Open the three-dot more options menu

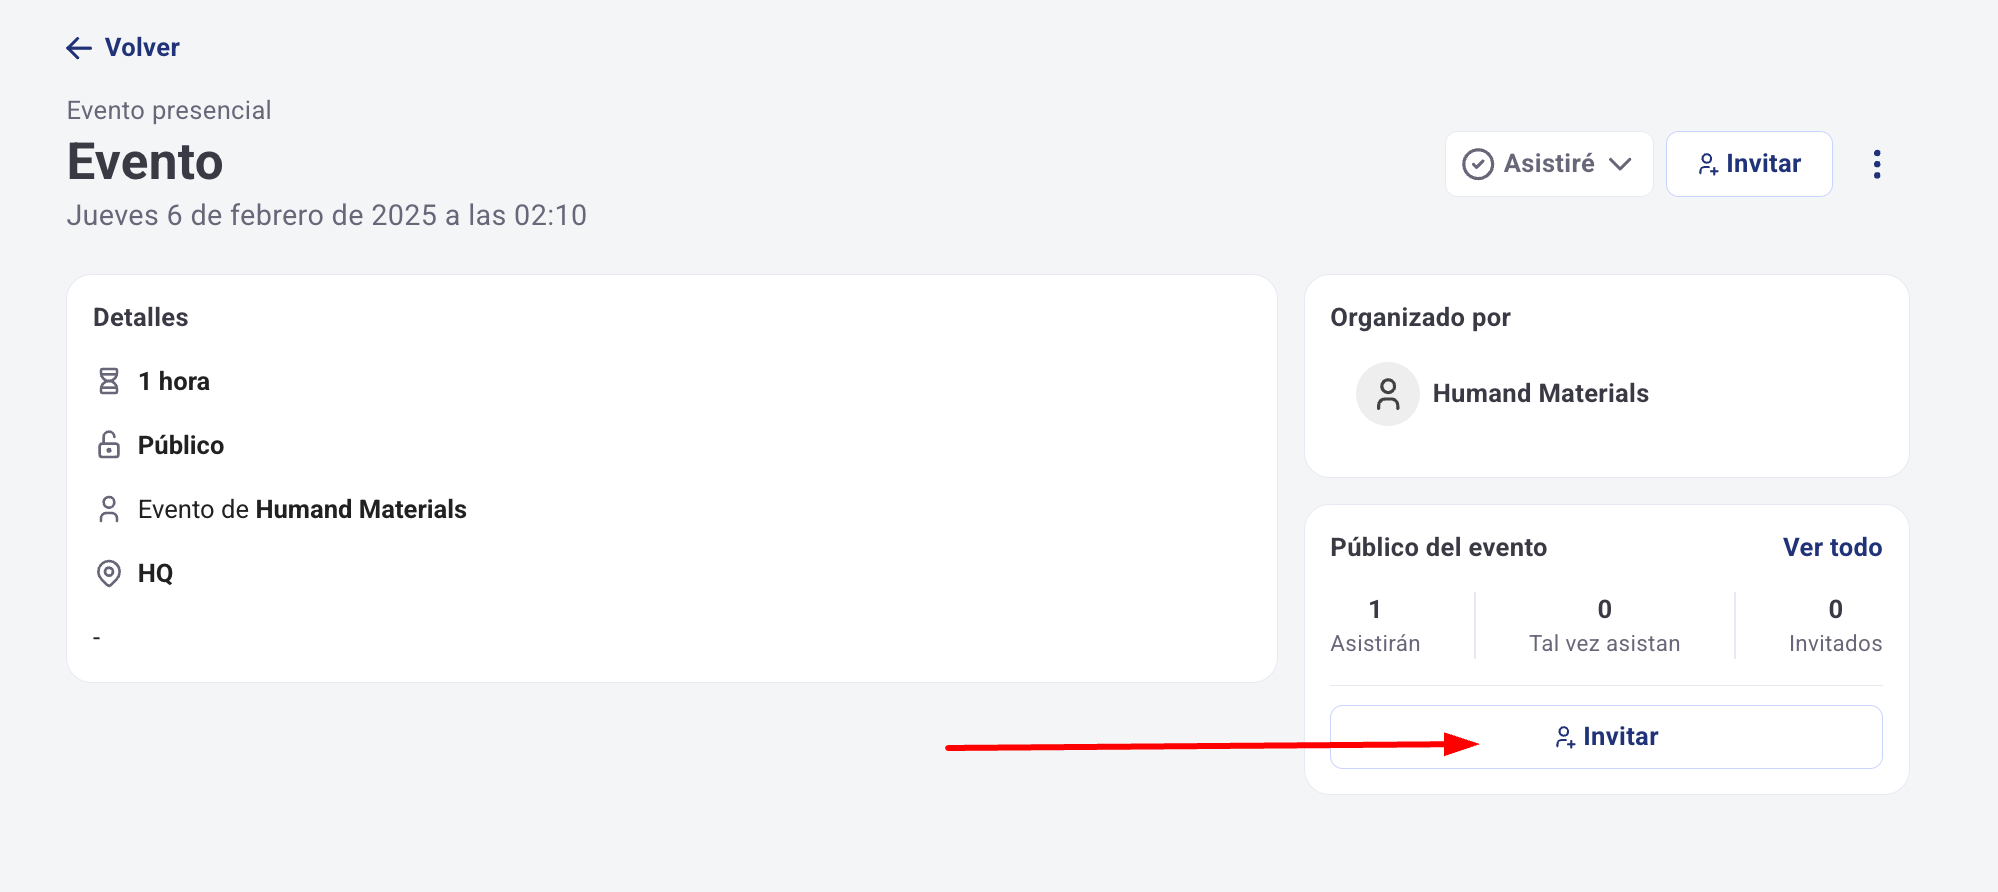coord(1877,164)
